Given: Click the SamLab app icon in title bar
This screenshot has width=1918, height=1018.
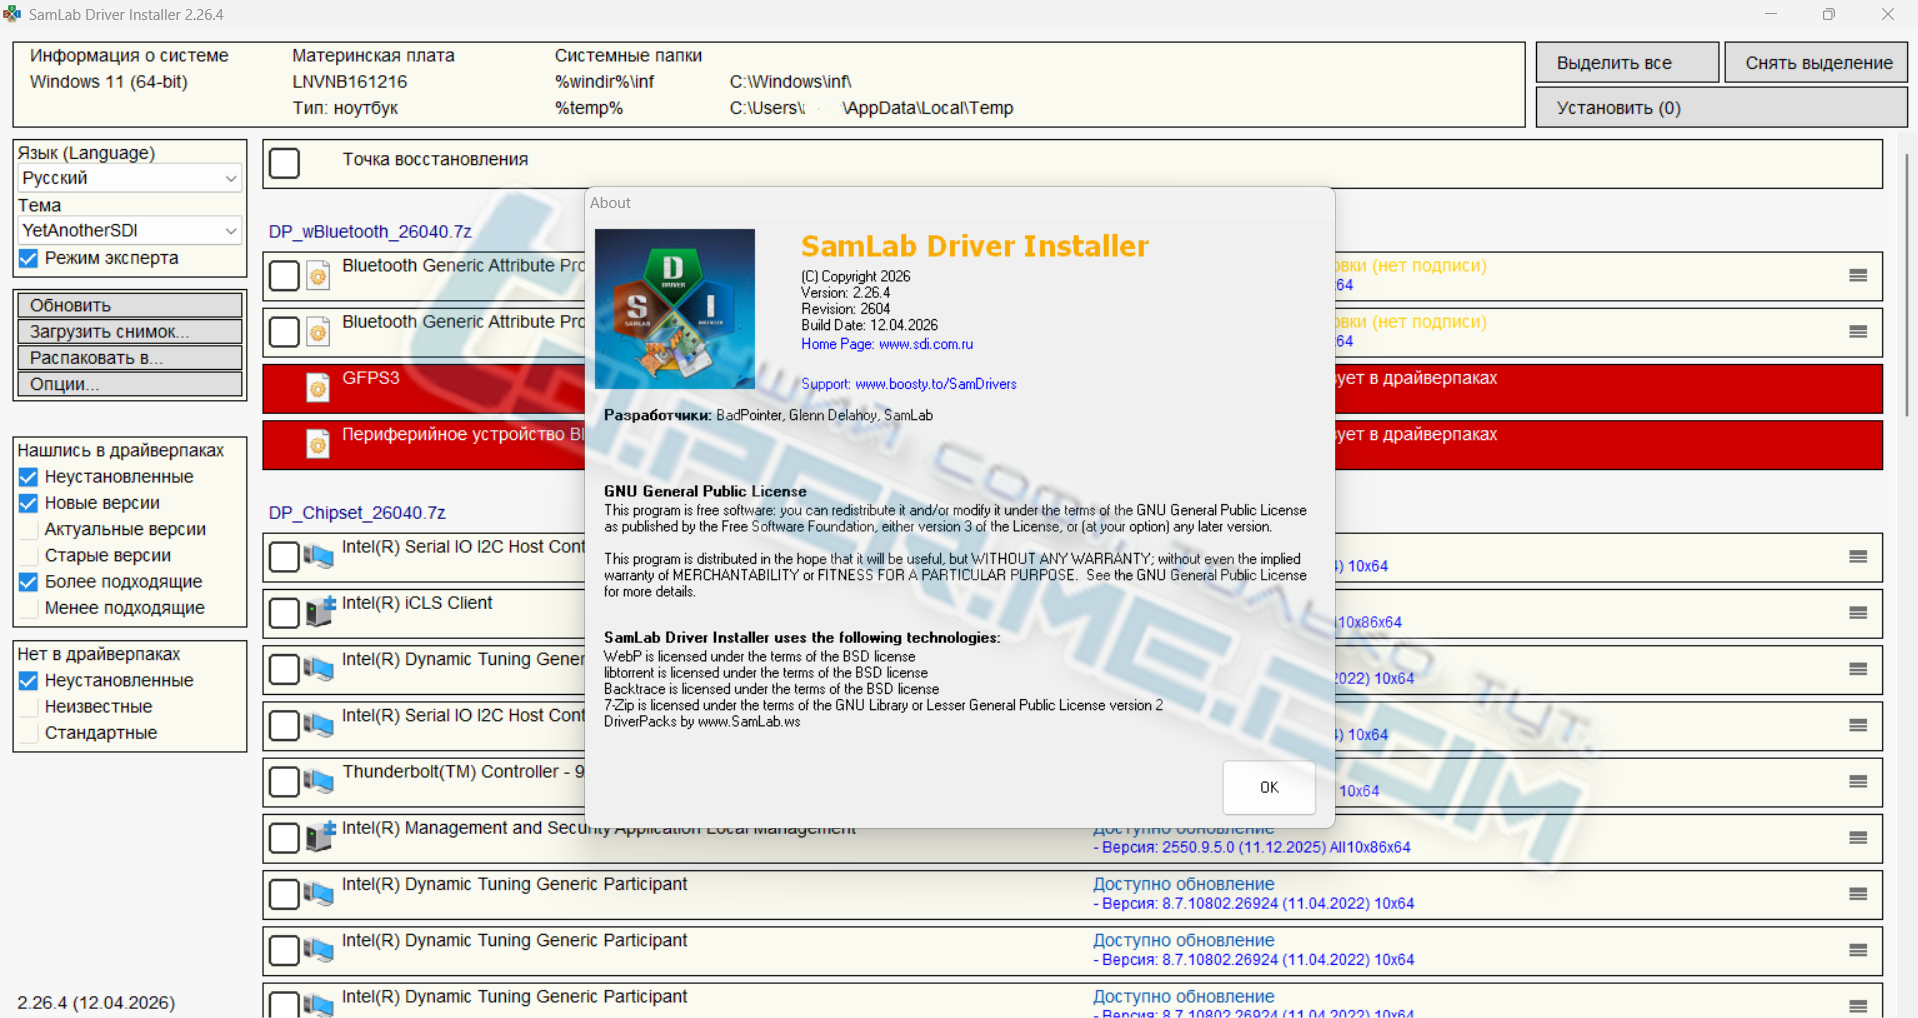Looking at the screenshot, I should click(x=12, y=14).
